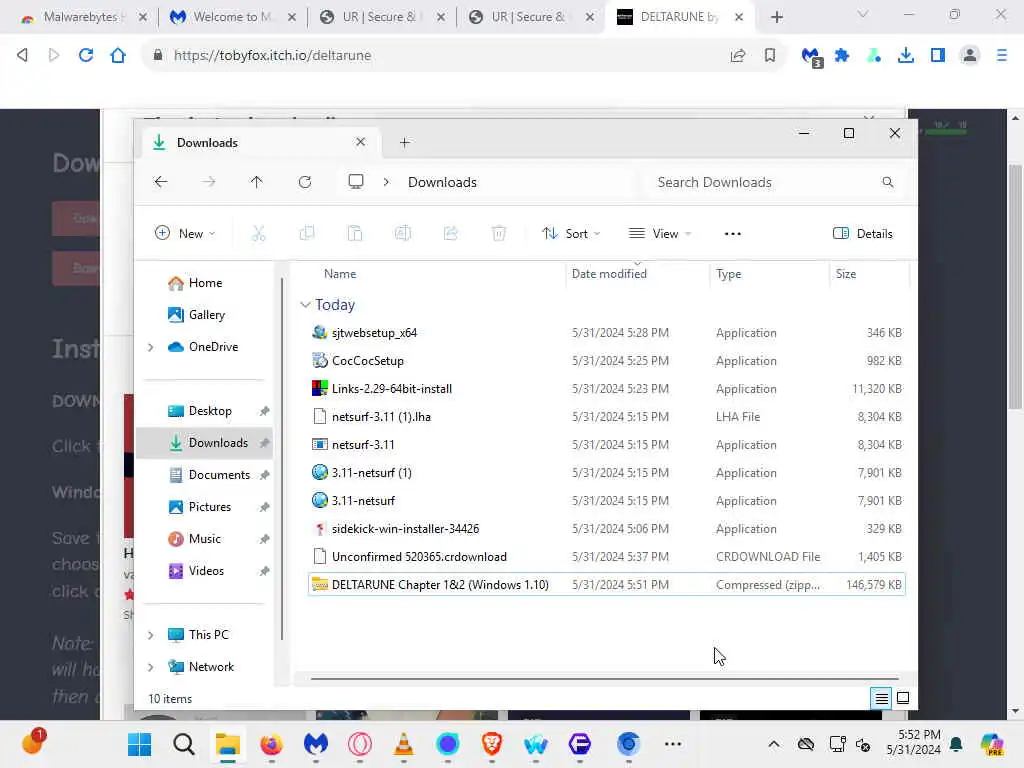
Task: Select sjtwebsetup_x64 file
Action: (607, 333)
